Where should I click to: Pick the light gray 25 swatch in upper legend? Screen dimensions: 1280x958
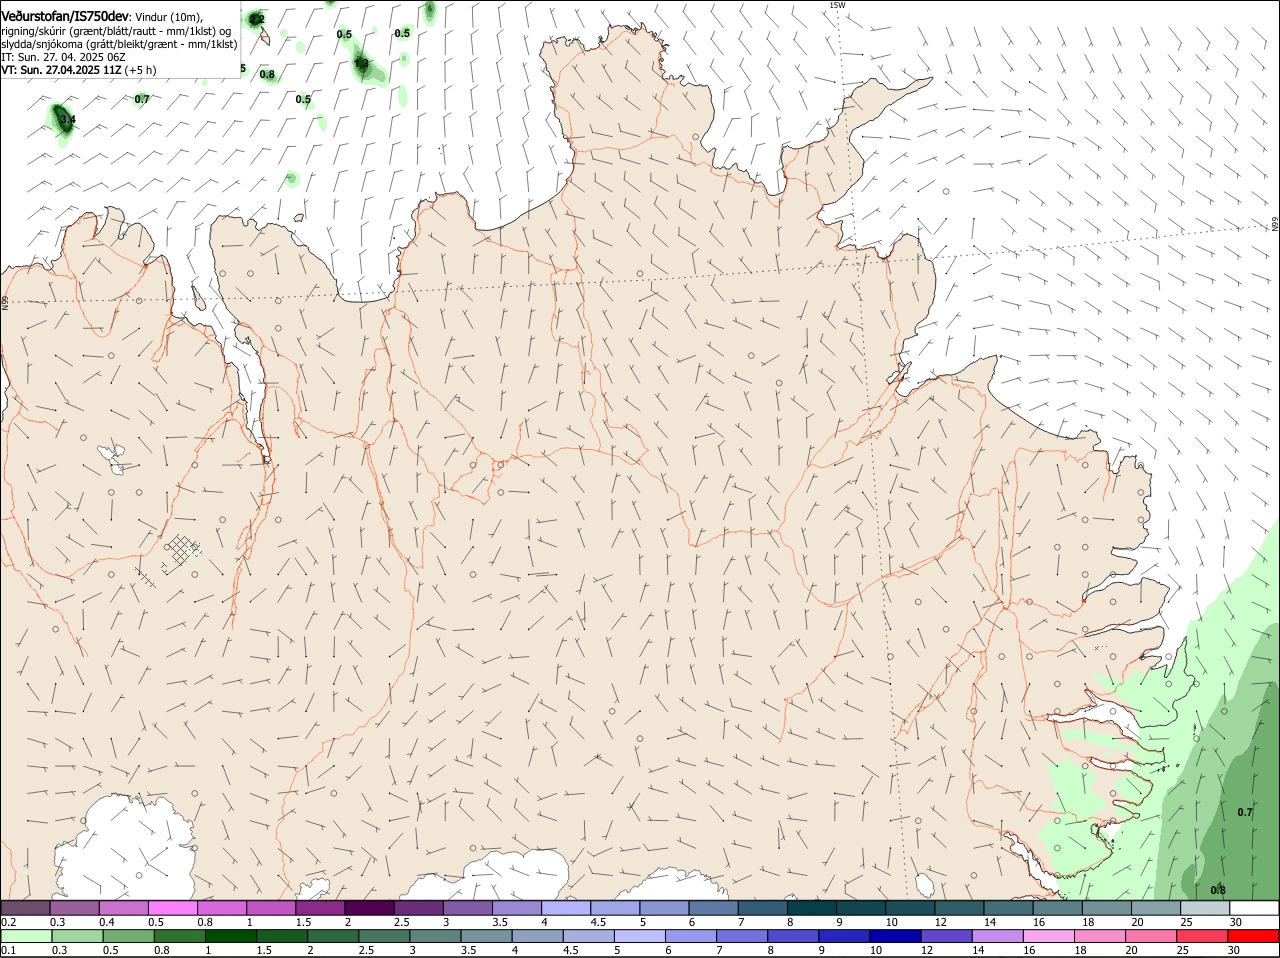tap(1205, 908)
